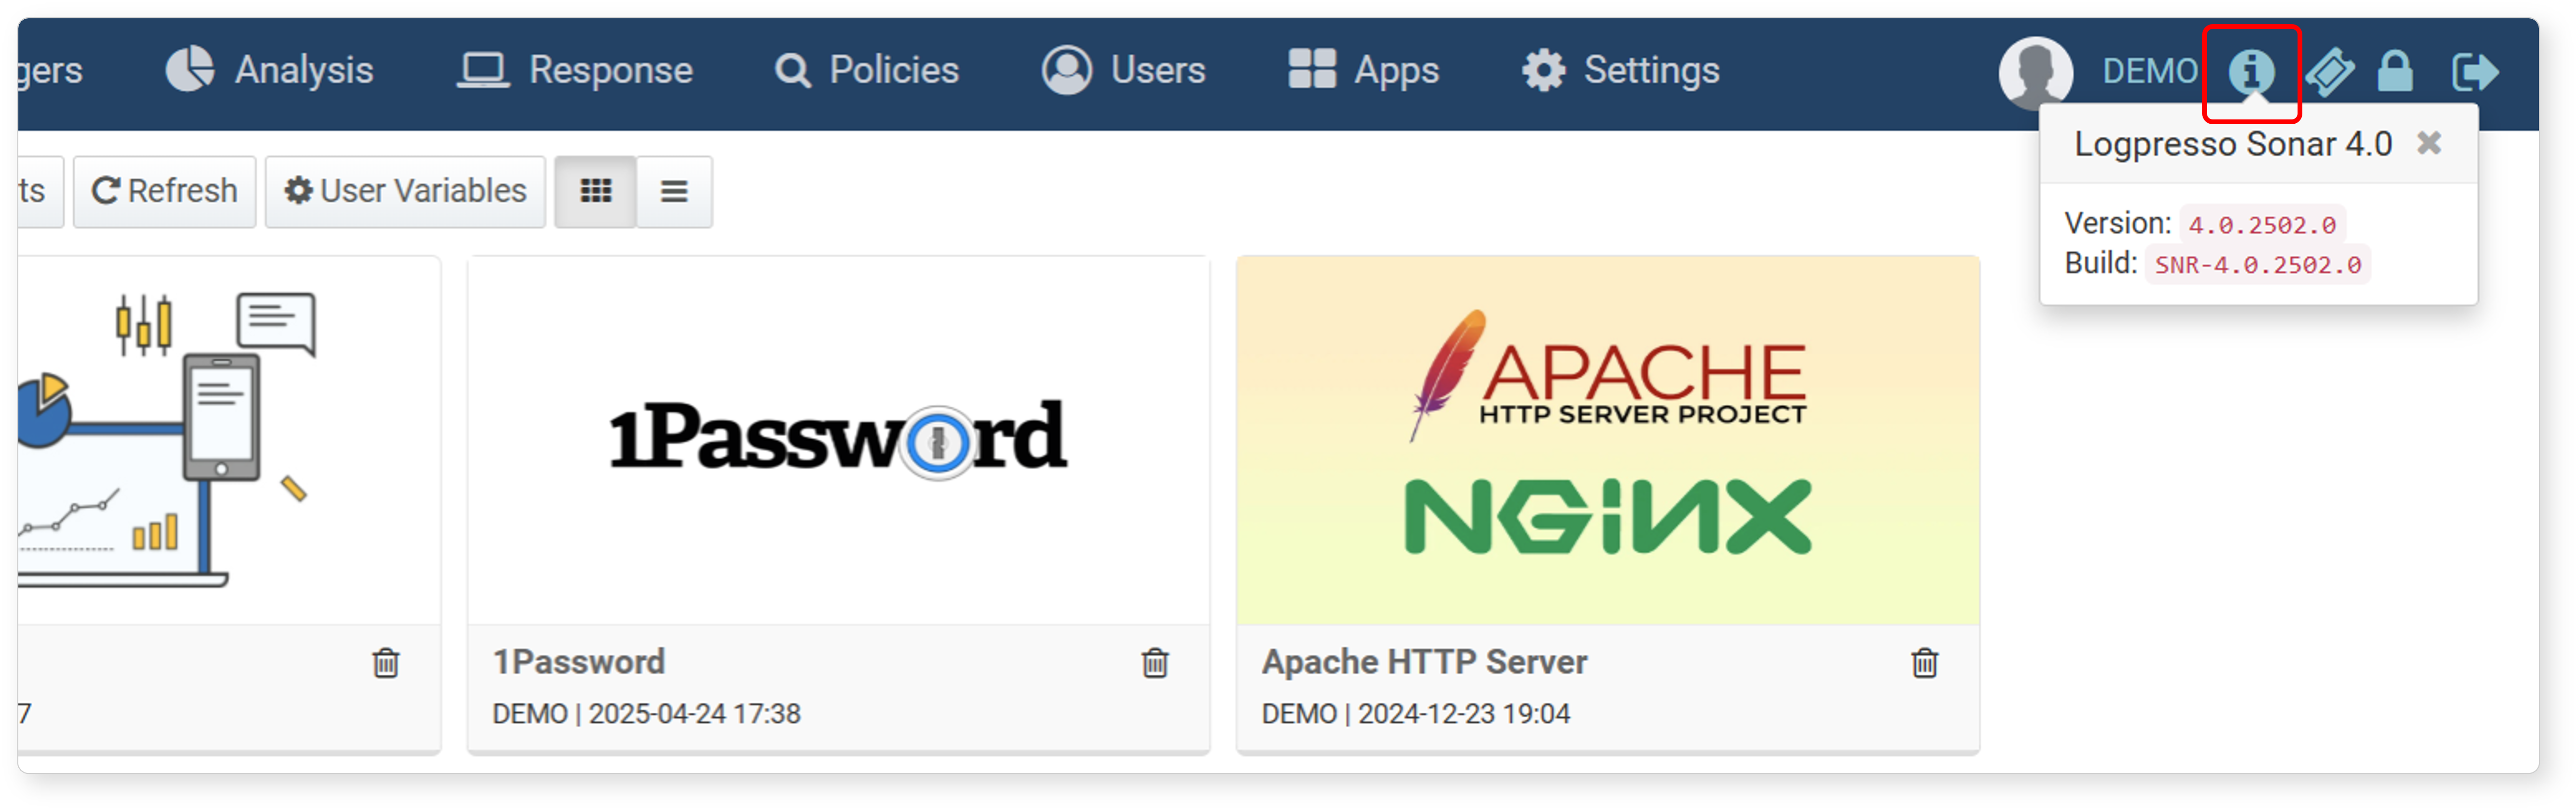Open the Users menu
The height and width of the screenshot is (810, 2576).
[1124, 70]
